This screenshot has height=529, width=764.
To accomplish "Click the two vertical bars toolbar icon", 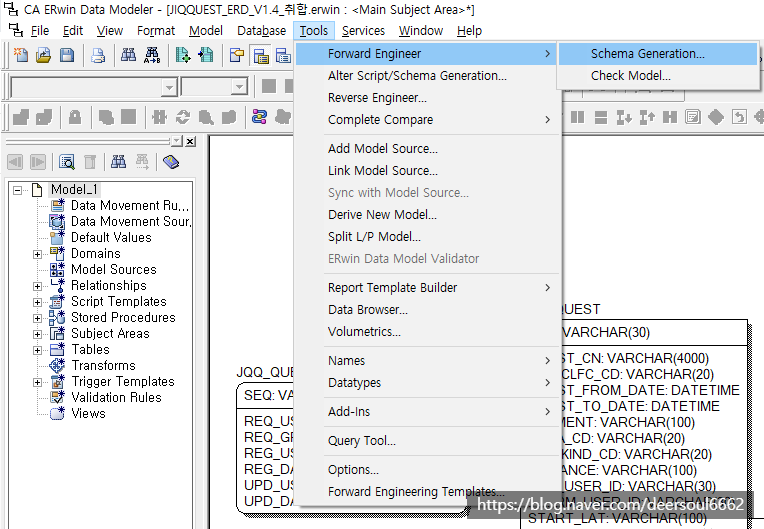I will (577, 117).
